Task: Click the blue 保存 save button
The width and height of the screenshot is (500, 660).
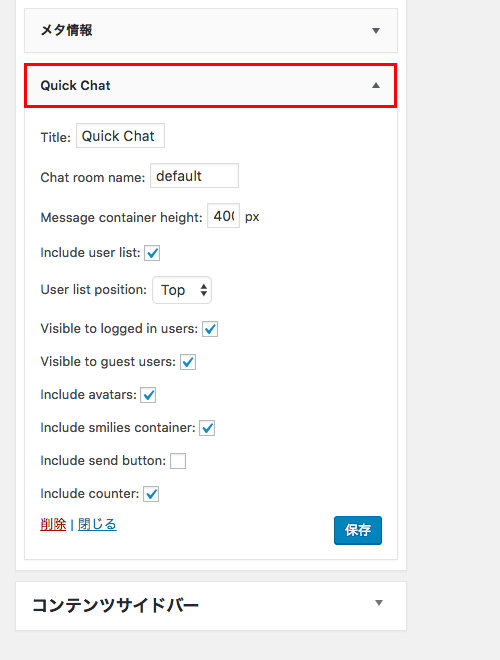Action: pos(358,530)
